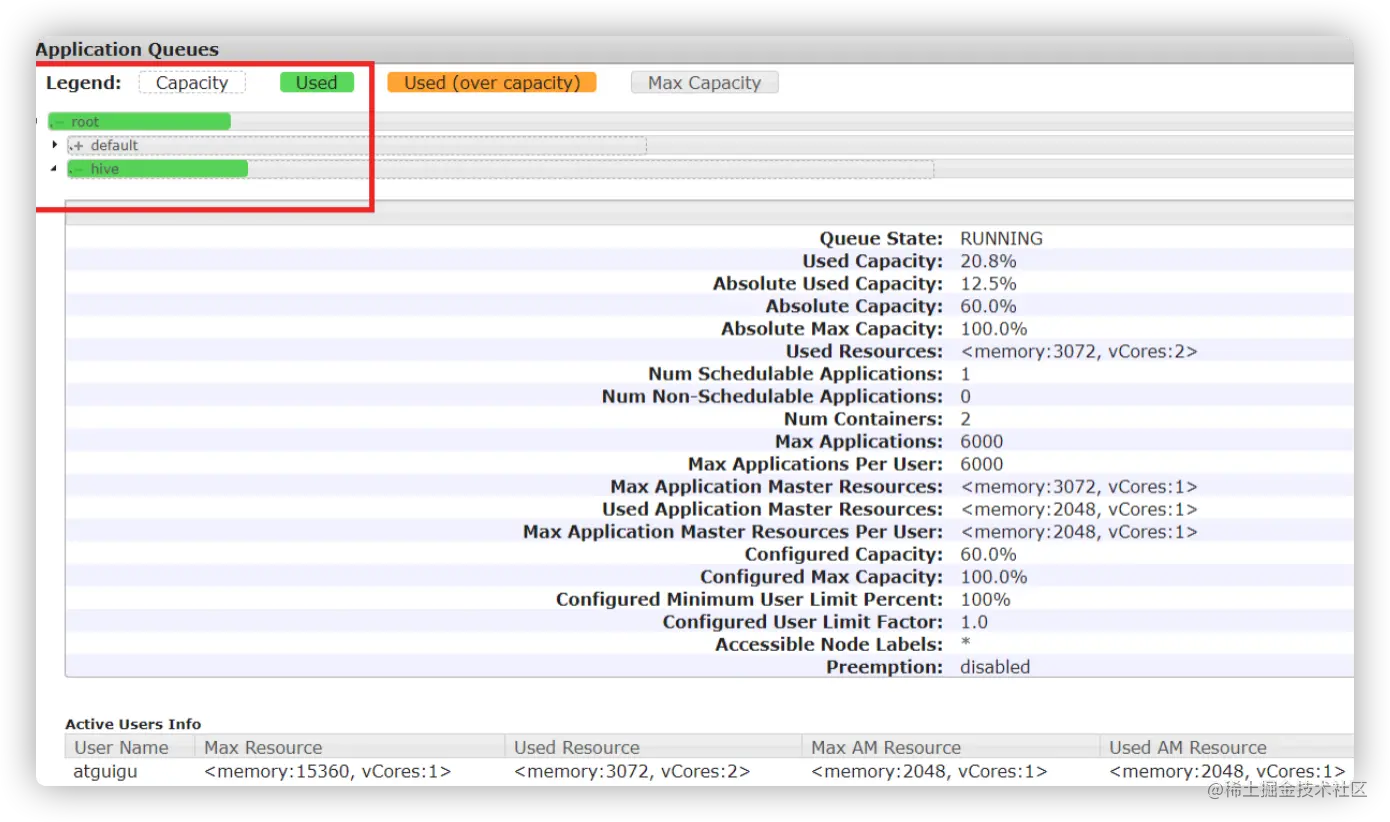Click the Preemption disabled value
This screenshot has width=1390, height=822.
point(995,667)
